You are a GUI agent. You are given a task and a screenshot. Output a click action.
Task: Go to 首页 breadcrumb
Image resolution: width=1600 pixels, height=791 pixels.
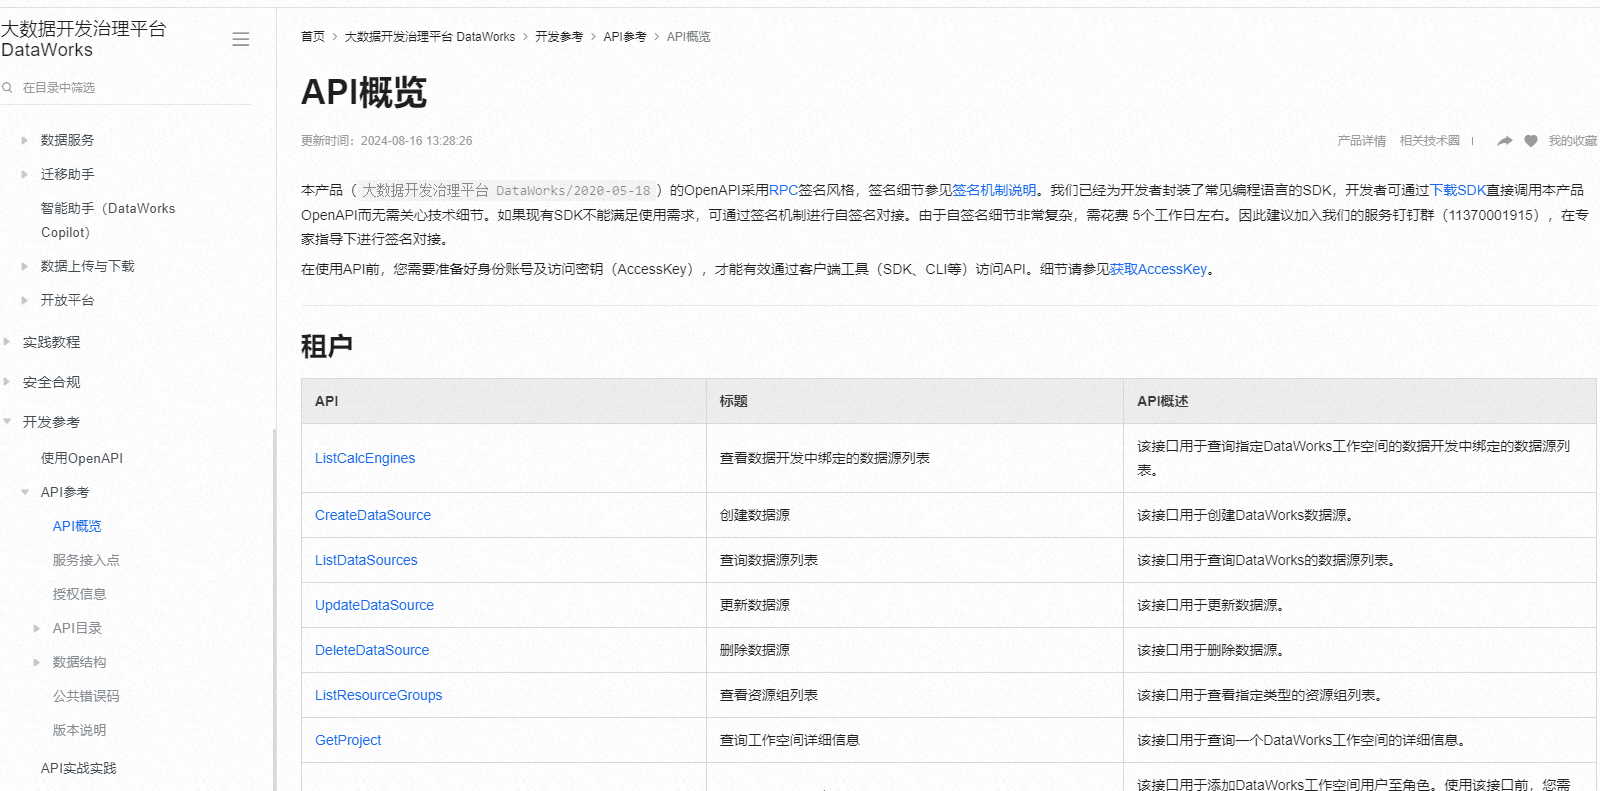click(313, 37)
